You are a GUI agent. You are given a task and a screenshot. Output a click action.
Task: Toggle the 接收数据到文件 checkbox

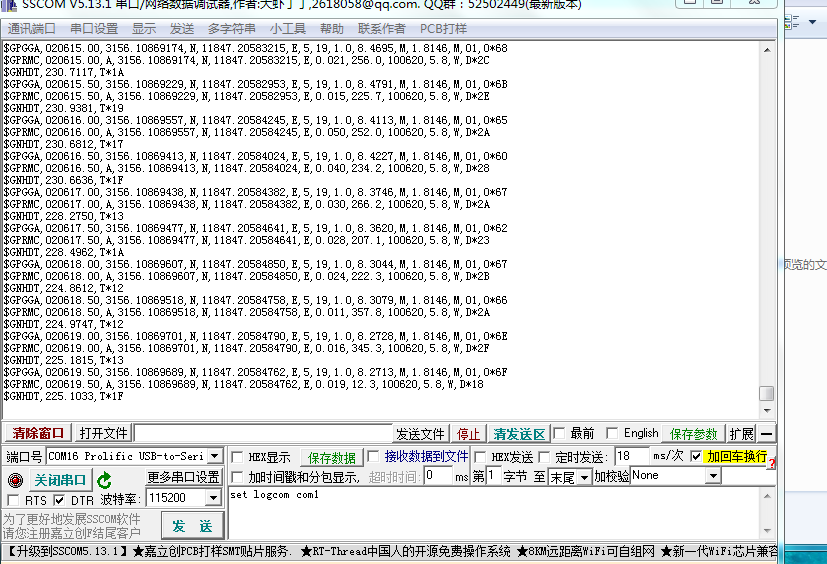[373, 456]
